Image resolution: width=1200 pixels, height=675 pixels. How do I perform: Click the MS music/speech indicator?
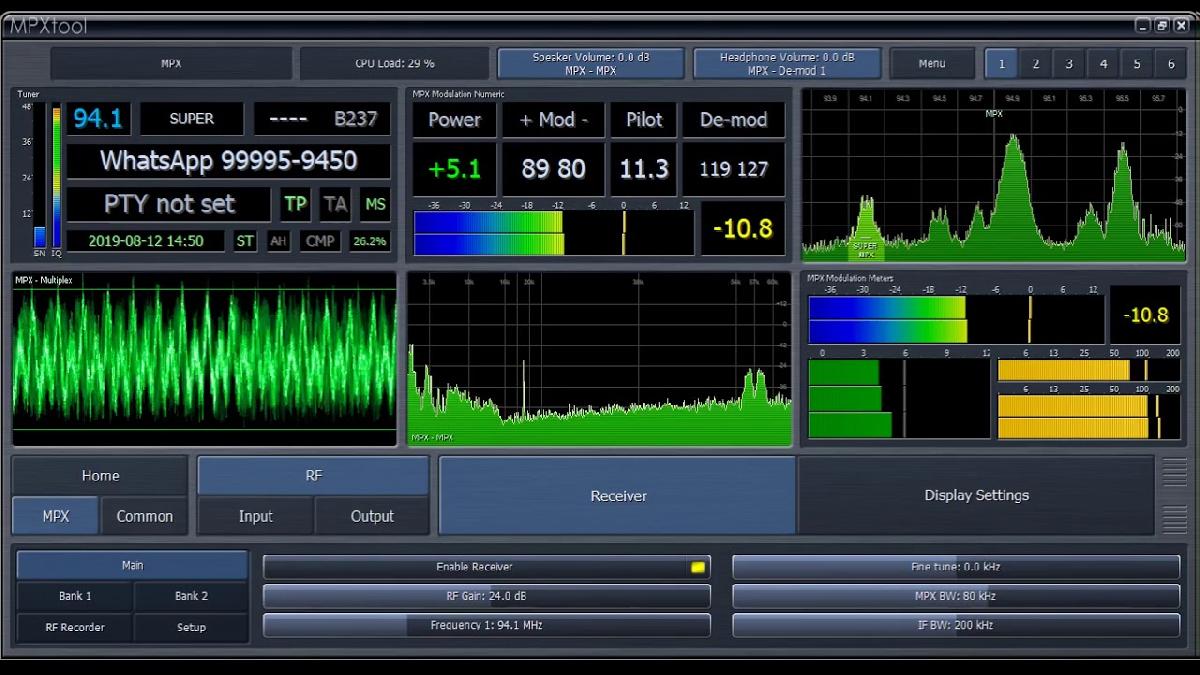coord(375,204)
